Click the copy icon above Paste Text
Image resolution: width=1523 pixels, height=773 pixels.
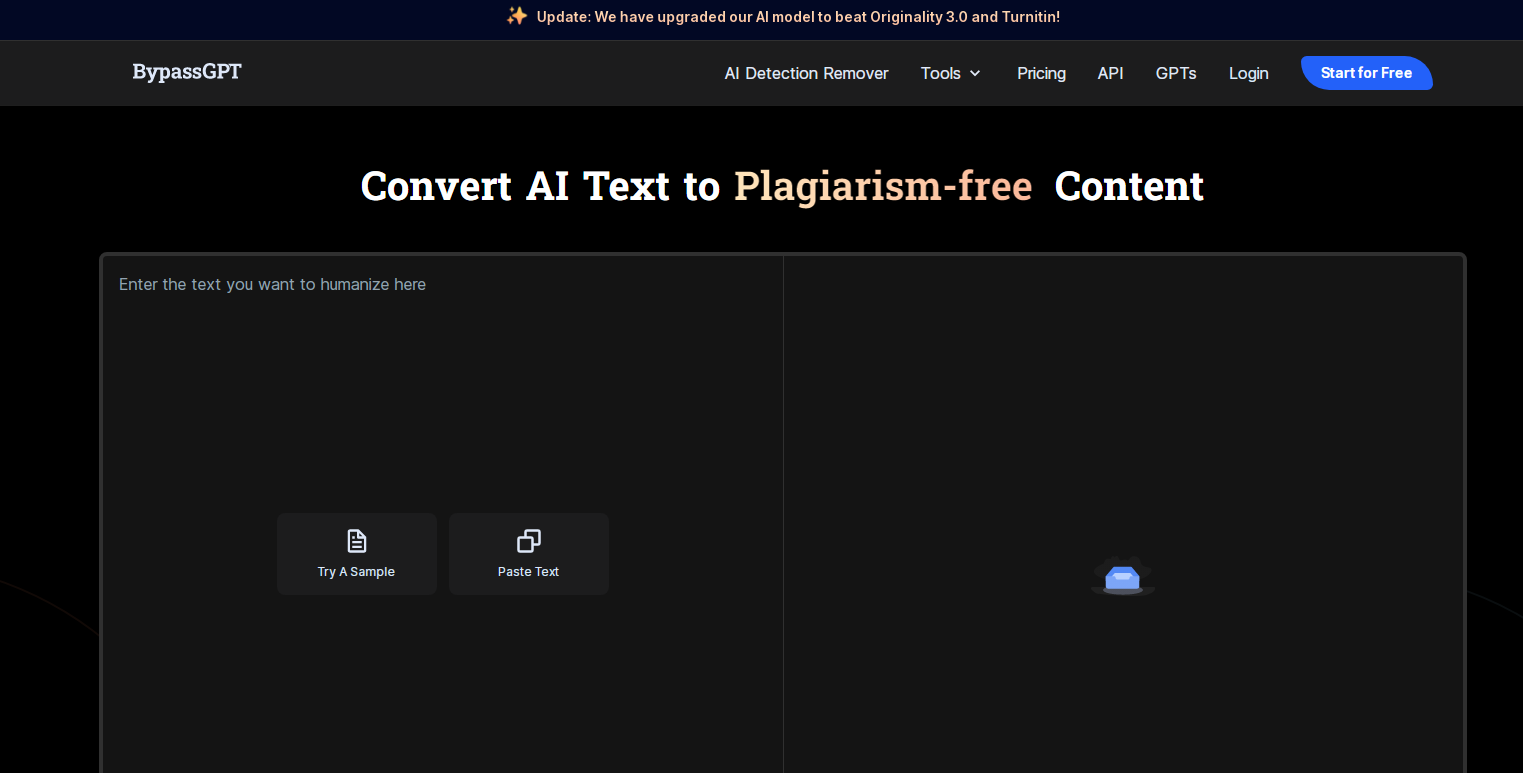(x=528, y=541)
